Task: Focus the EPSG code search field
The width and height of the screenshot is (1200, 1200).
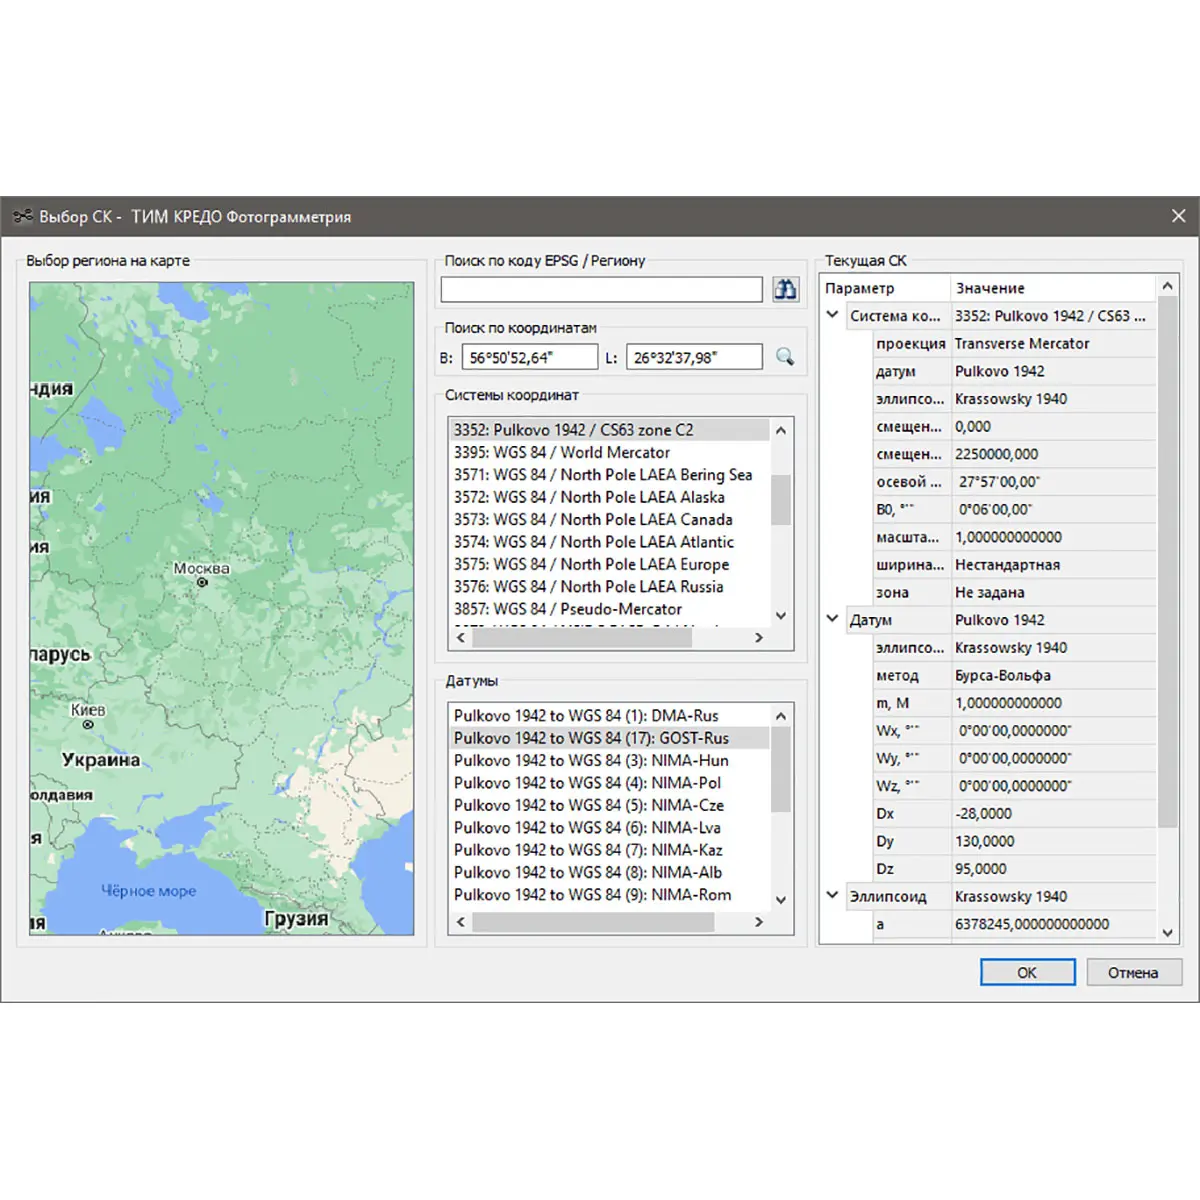Action: (x=601, y=290)
